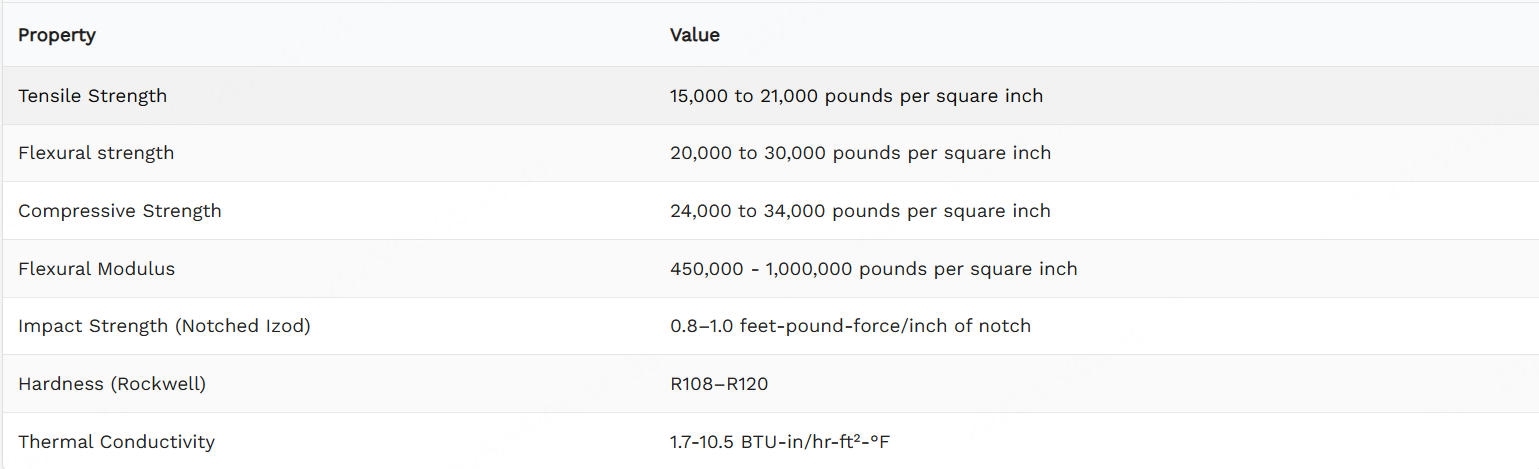
Task: Select the Impact Strength (Notched Izod) cell
Action: click(165, 326)
